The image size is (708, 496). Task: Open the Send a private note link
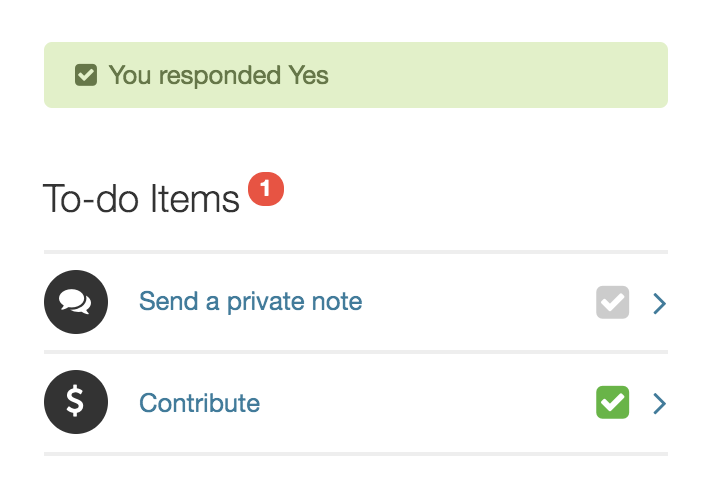250,301
